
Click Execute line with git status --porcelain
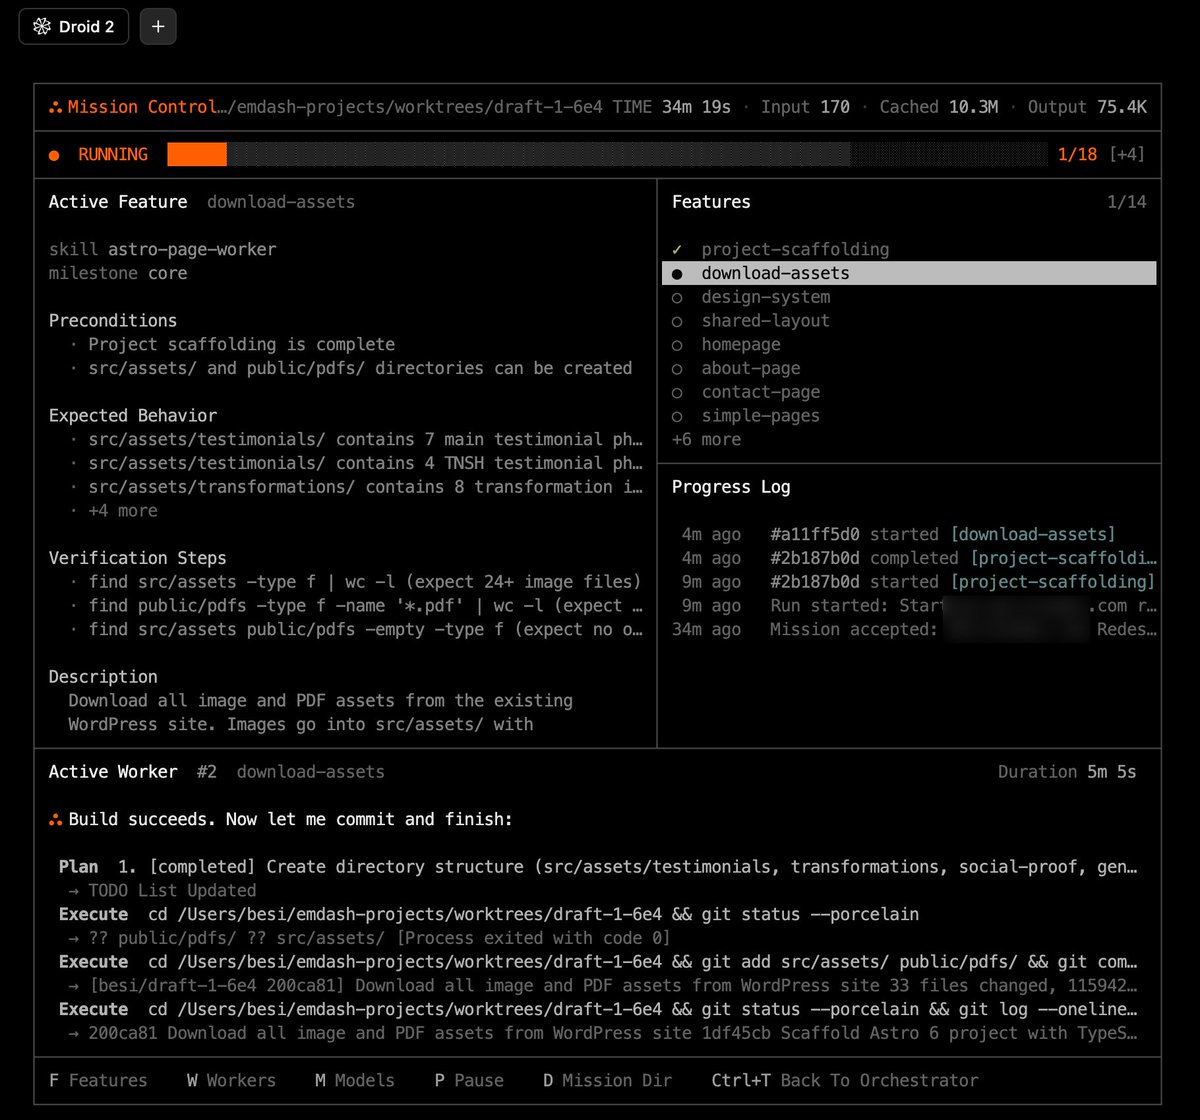pos(488,915)
